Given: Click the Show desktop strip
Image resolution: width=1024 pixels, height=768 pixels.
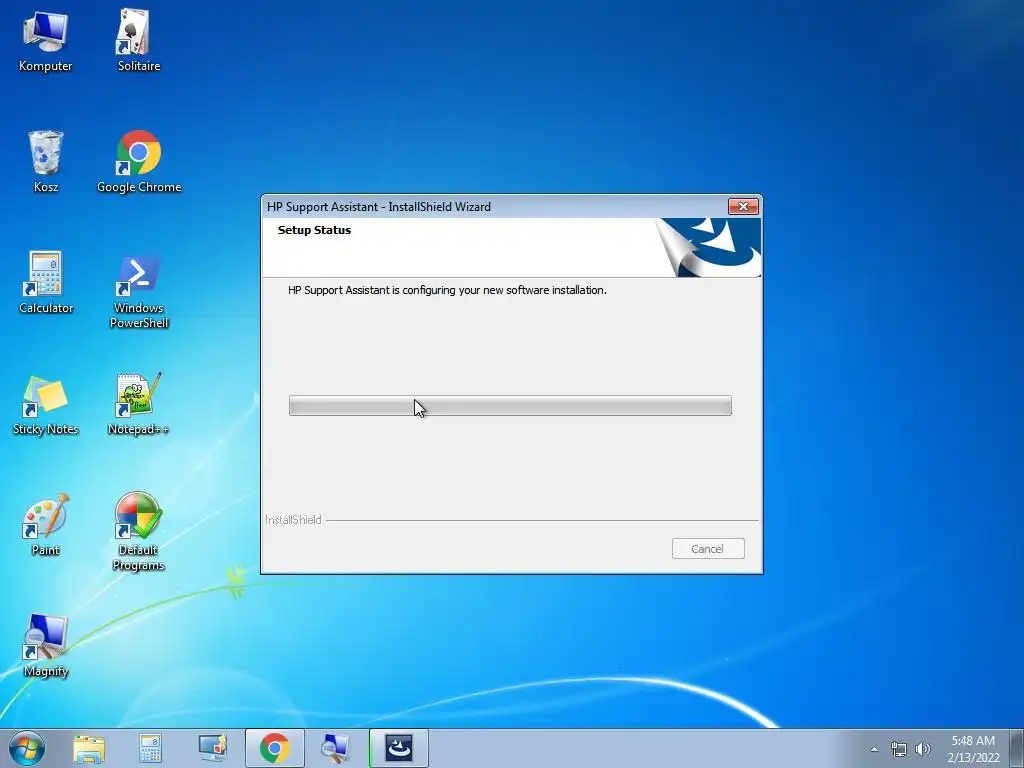Looking at the screenshot, I should click(x=1017, y=748).
